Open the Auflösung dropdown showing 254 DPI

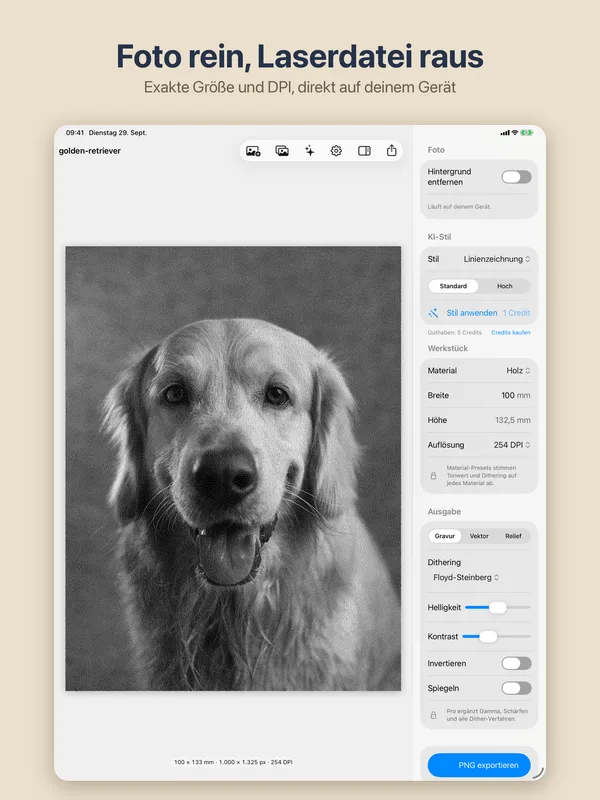pos(512,445)
